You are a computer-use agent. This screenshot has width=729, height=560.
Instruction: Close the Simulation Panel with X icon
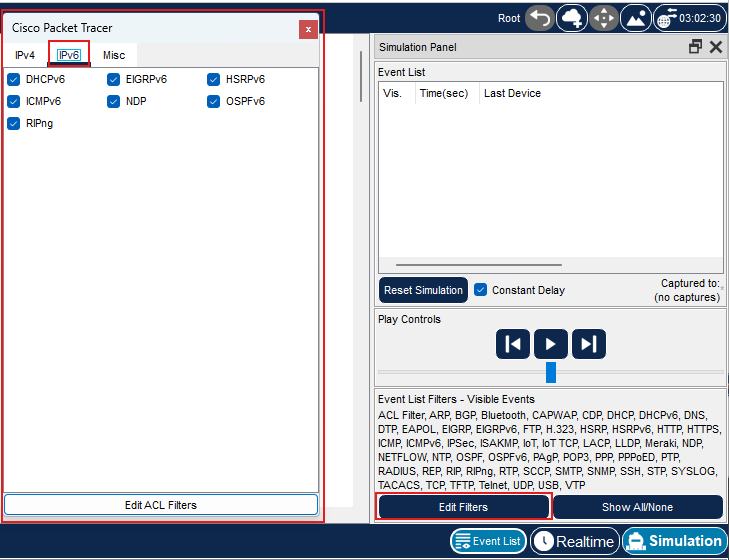click(x=716, y=47)
